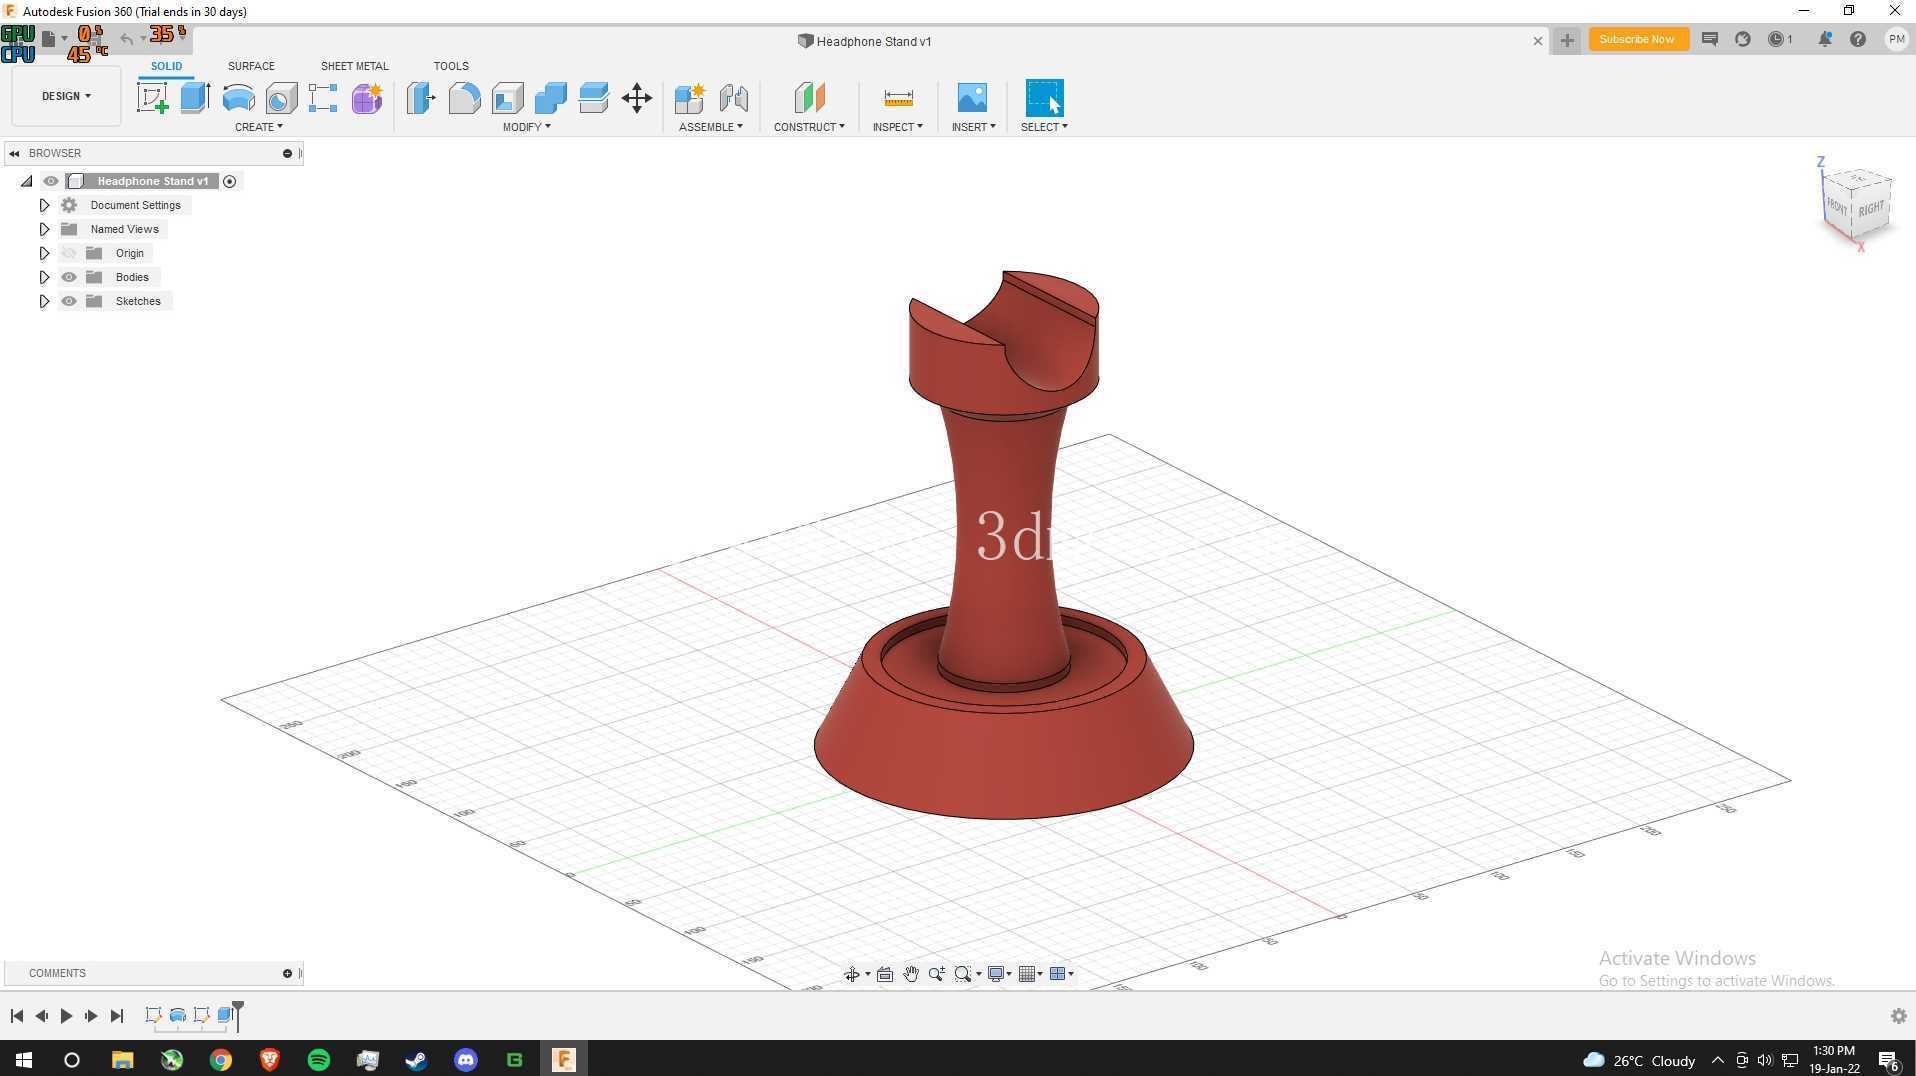Select the Offset Face tool
The width and height of the screenshot is (1916, 1076).
[x=593, y=98]
